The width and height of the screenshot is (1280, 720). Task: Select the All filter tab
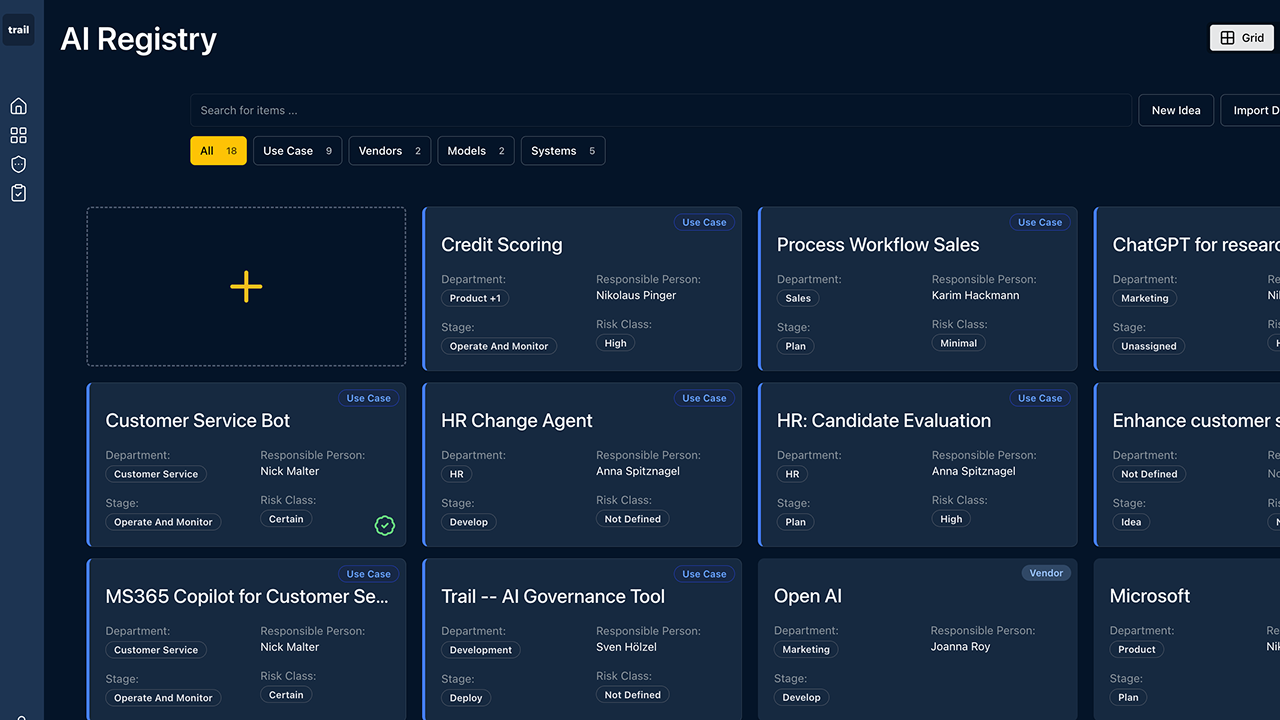coord(218,151)
